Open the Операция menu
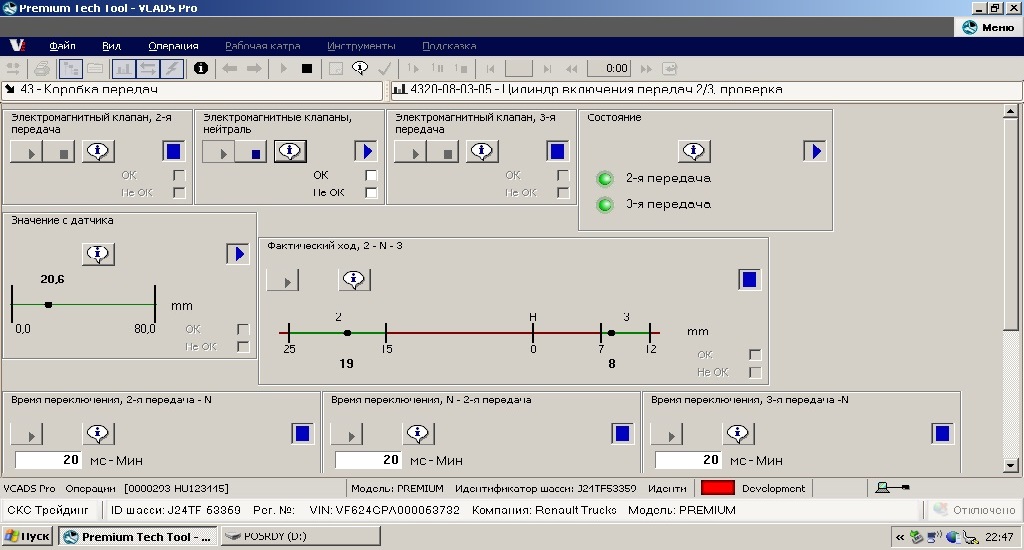 (x=173, y=46)
